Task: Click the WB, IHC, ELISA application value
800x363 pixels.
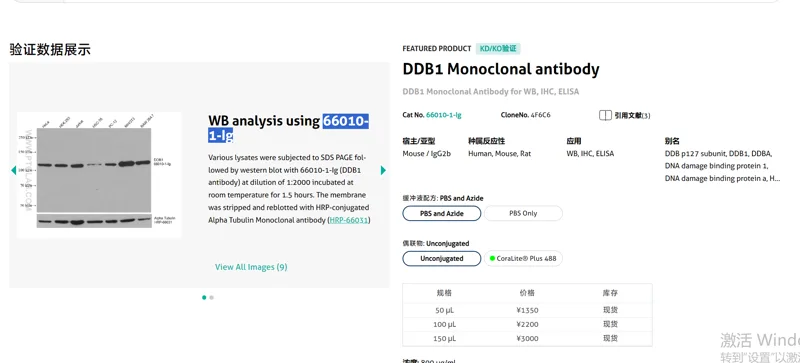Action: (x=590, y=153)
